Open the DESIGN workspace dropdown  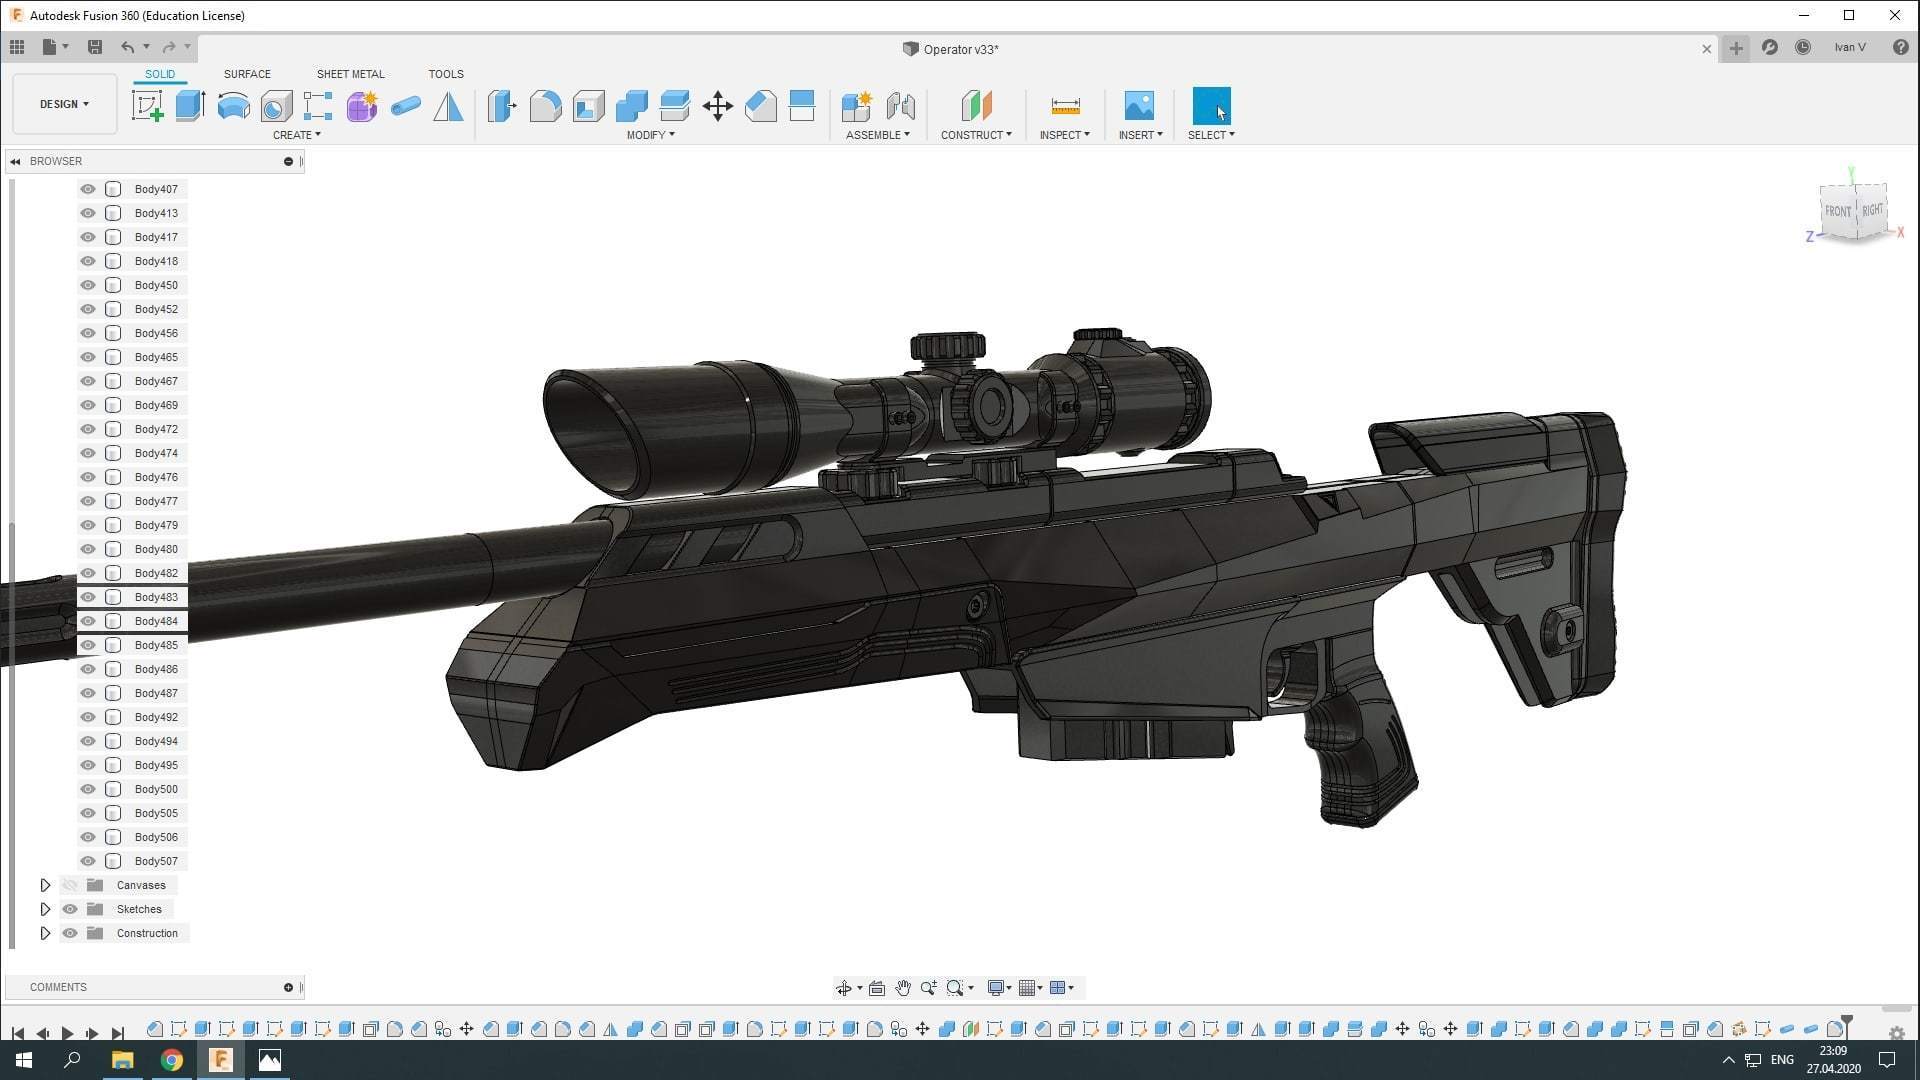pos(64,104)
